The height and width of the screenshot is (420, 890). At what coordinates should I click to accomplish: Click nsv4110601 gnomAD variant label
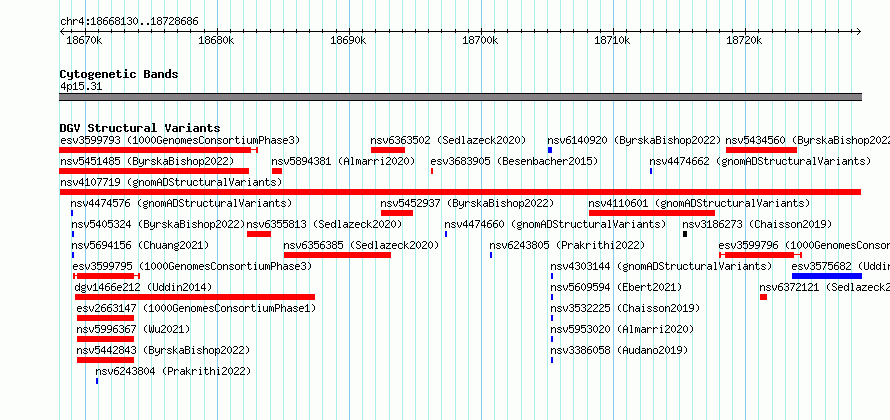[699, 203]
